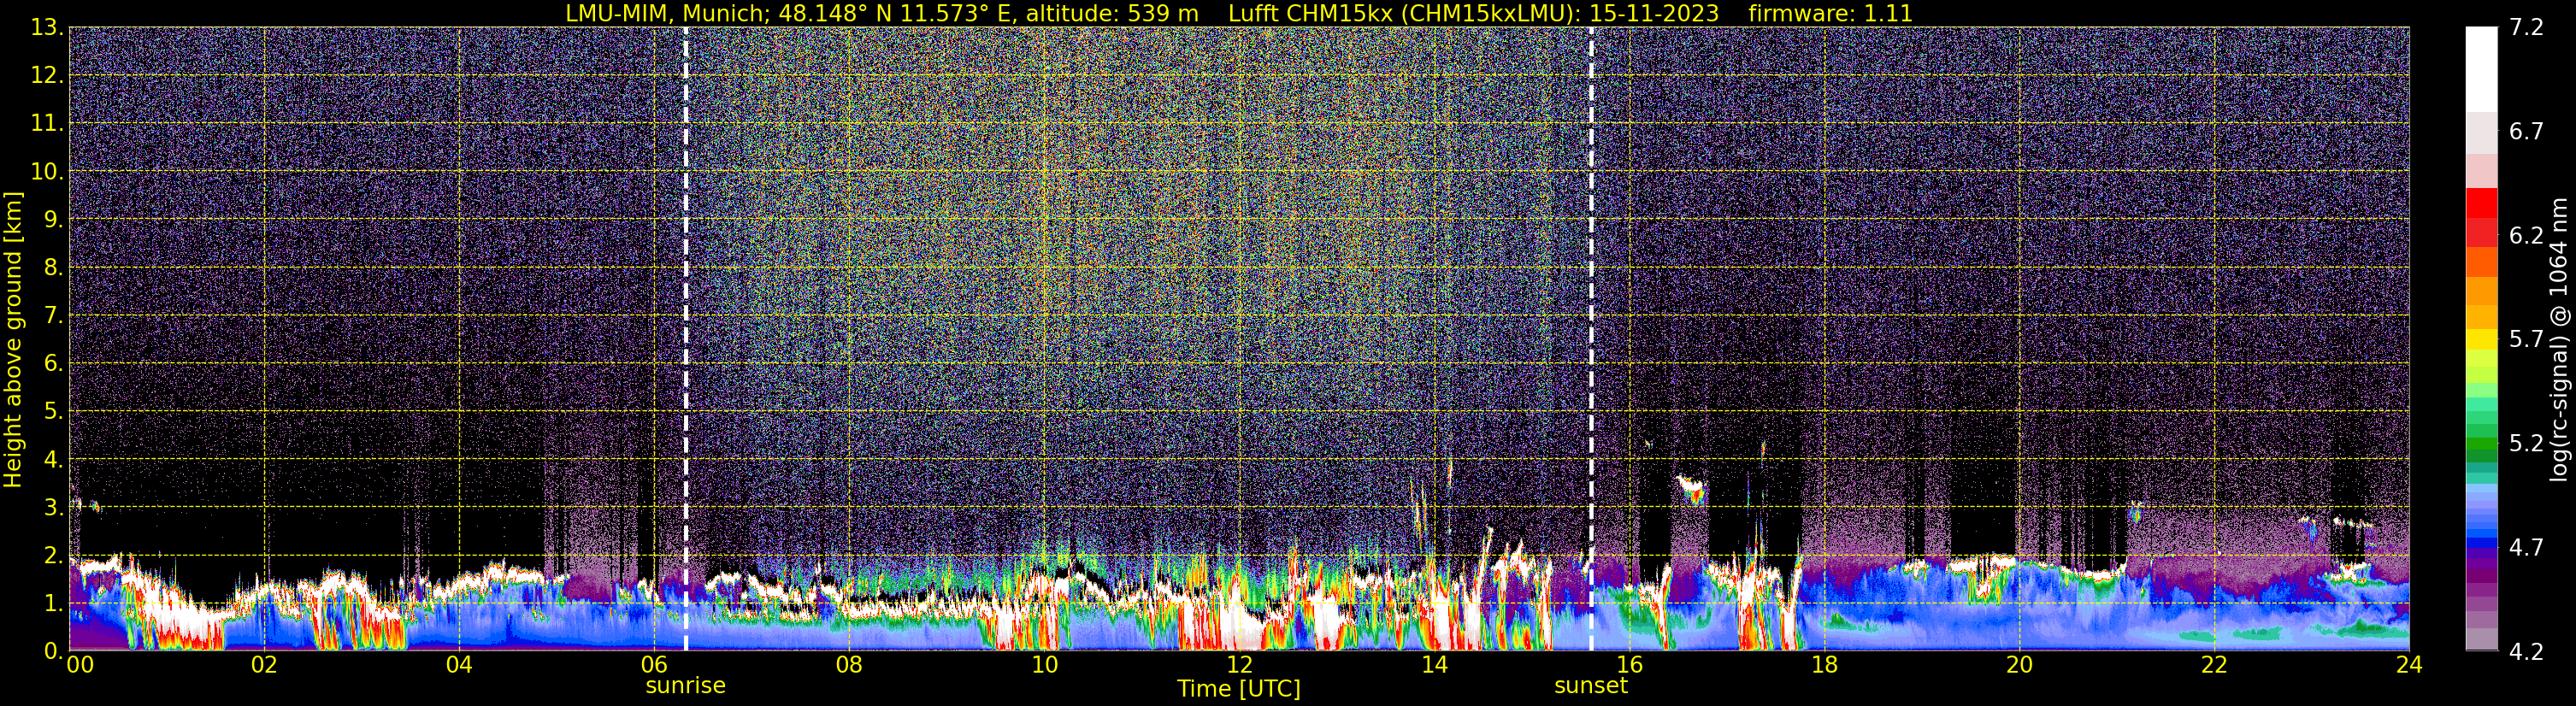Screen dimensions: 2576x706
Task: Click 'LMU-MIM, Munich' in the plot title
Action: [668, 14]
